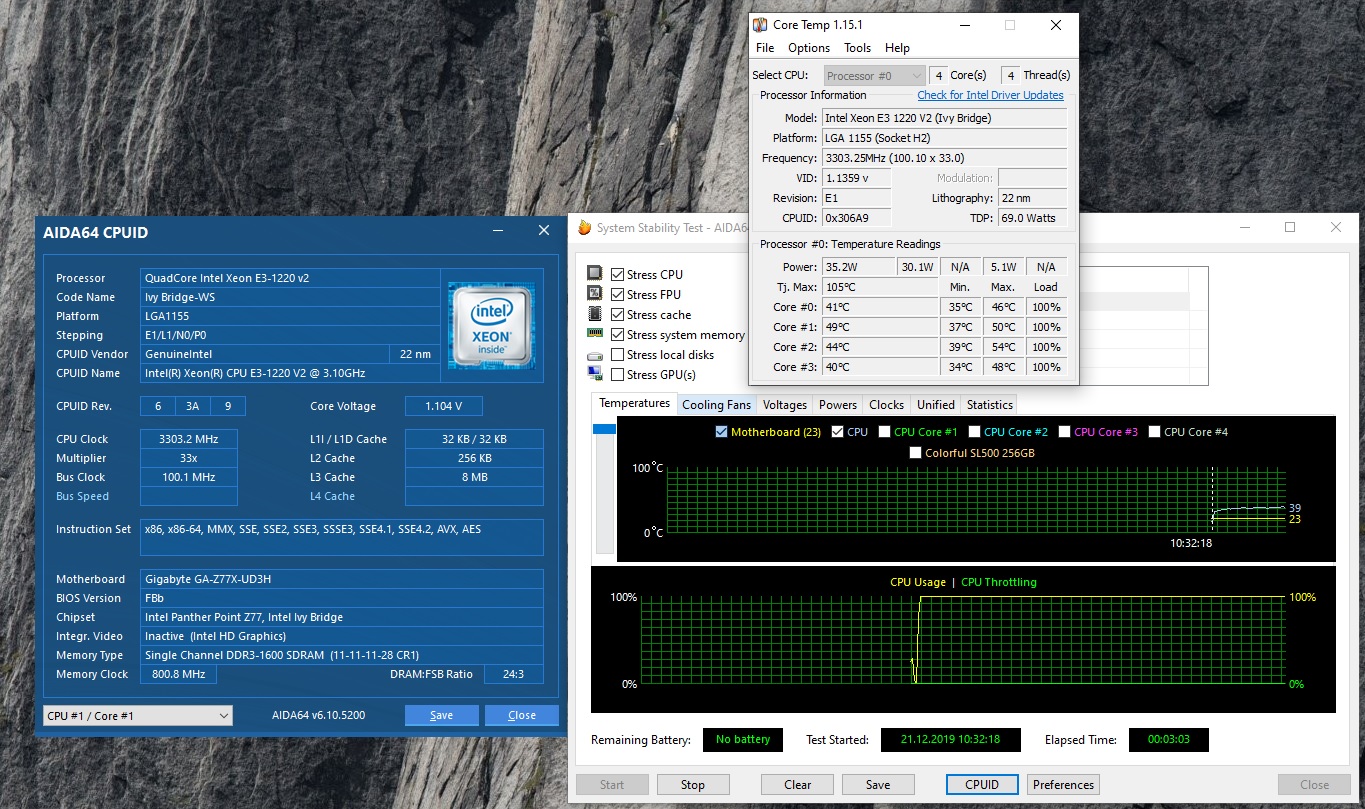Image resolution: width=1365 pixels, height=809 pixels.
Task: Open the Powers tab
Action: 838,405
